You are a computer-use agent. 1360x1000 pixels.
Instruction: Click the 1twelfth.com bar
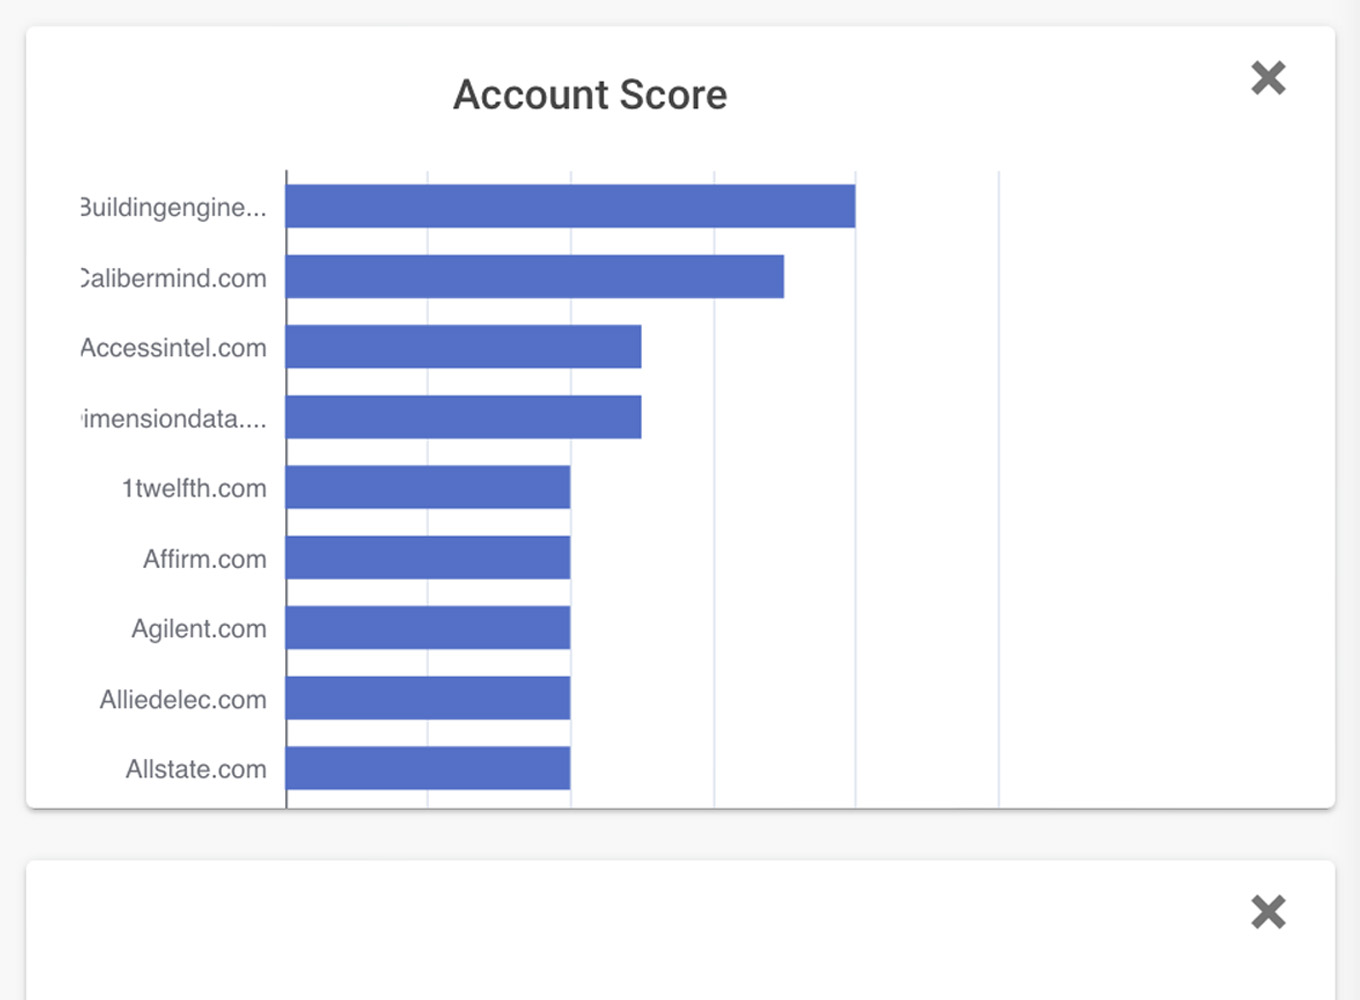click(428, 487)
